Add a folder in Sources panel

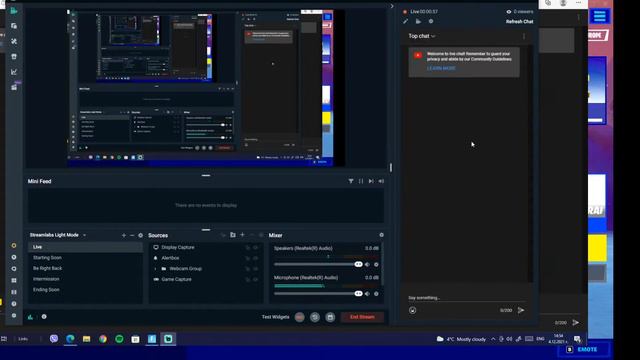pyautogui.click(x=233, y=235)
